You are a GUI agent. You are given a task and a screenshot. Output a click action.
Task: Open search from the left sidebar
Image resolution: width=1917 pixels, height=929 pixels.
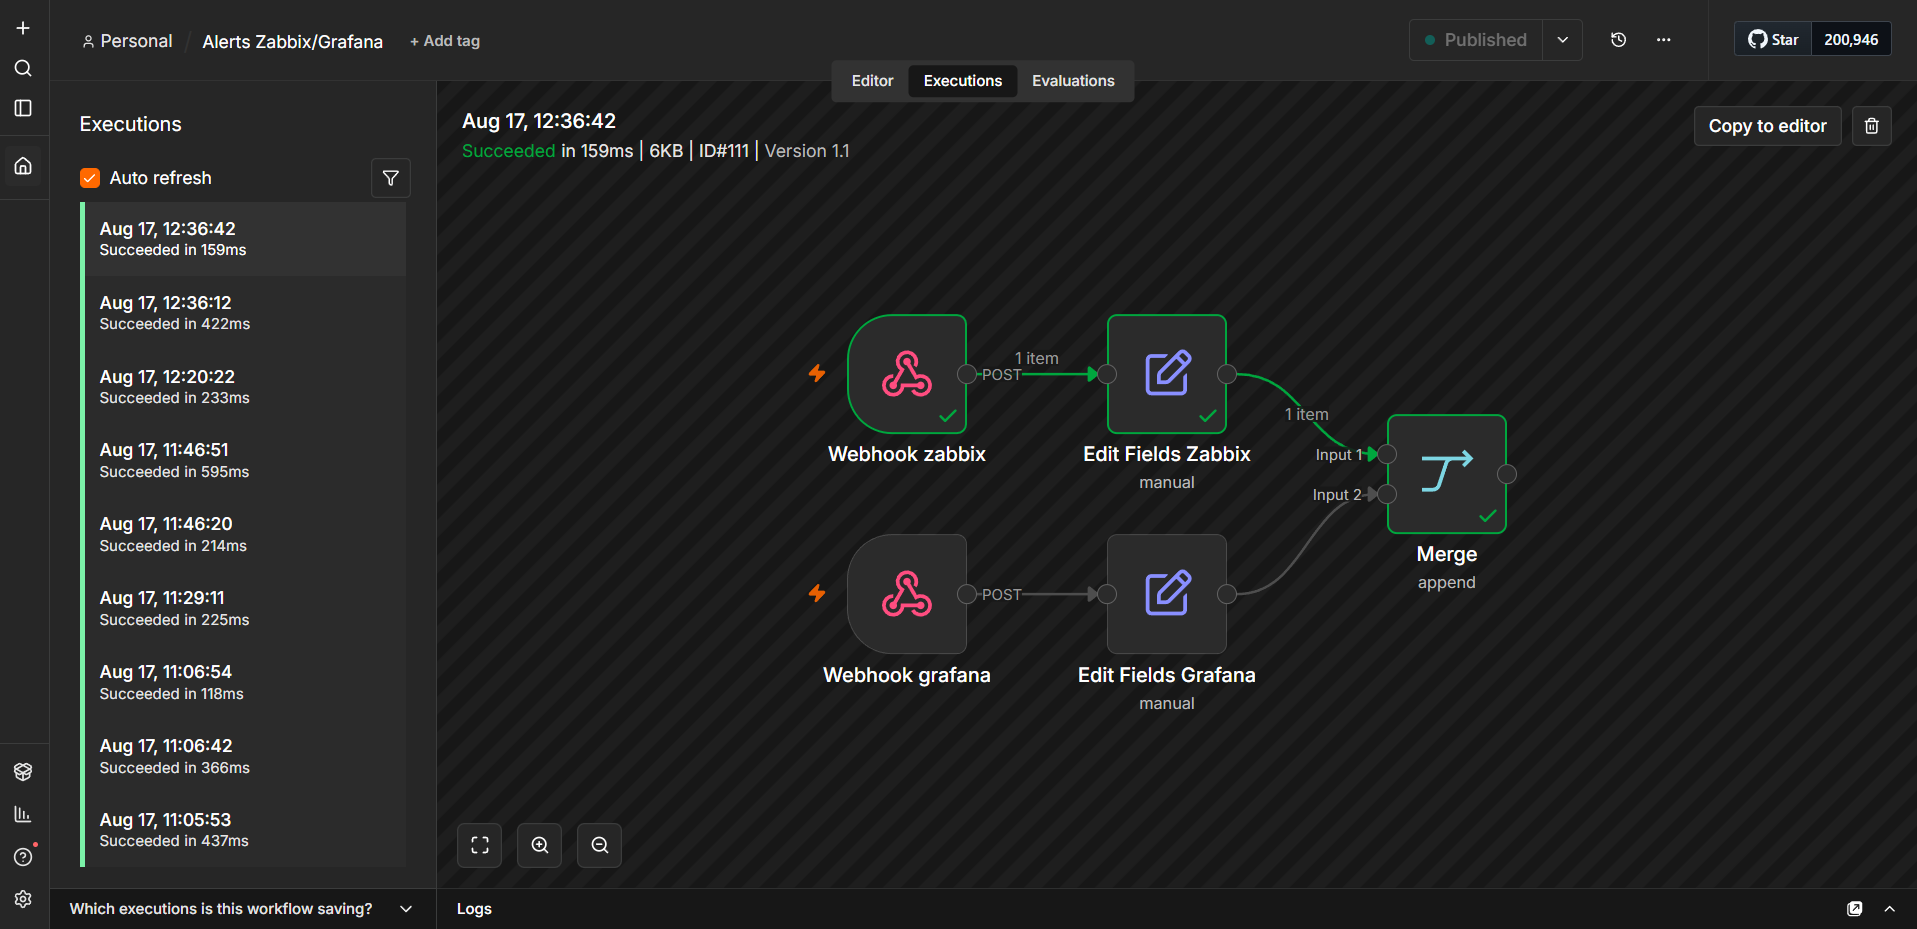[x=23, y=68]
